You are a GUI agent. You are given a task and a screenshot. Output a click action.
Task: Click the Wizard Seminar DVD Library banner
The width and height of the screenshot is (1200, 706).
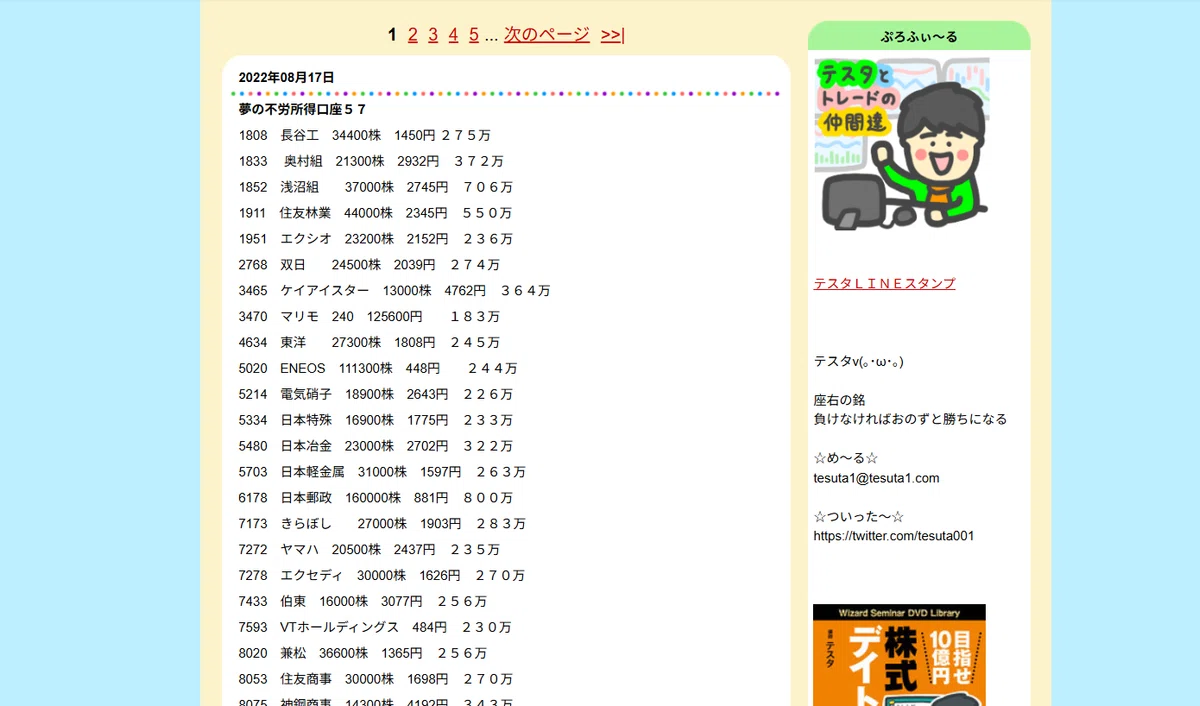(x=899, y=655)
